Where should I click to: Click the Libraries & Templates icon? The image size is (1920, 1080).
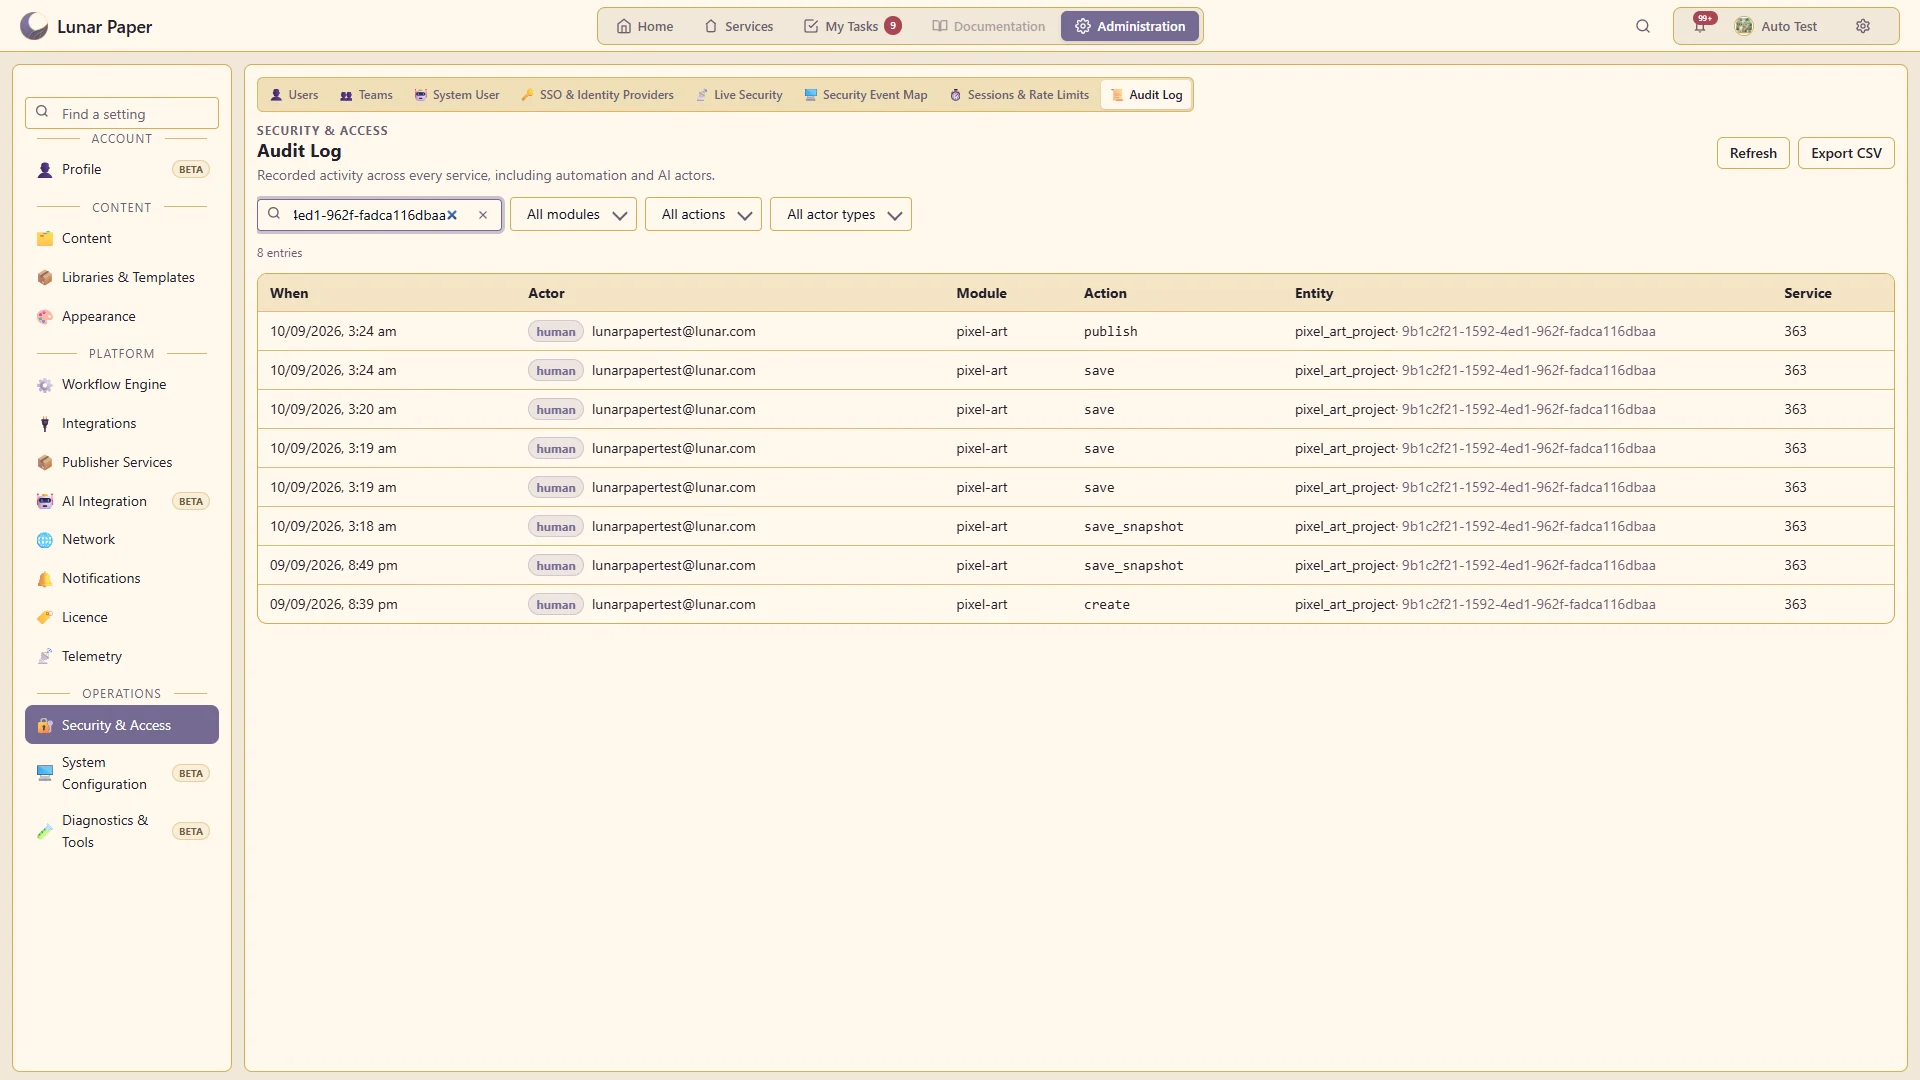(x=45, y=278)
